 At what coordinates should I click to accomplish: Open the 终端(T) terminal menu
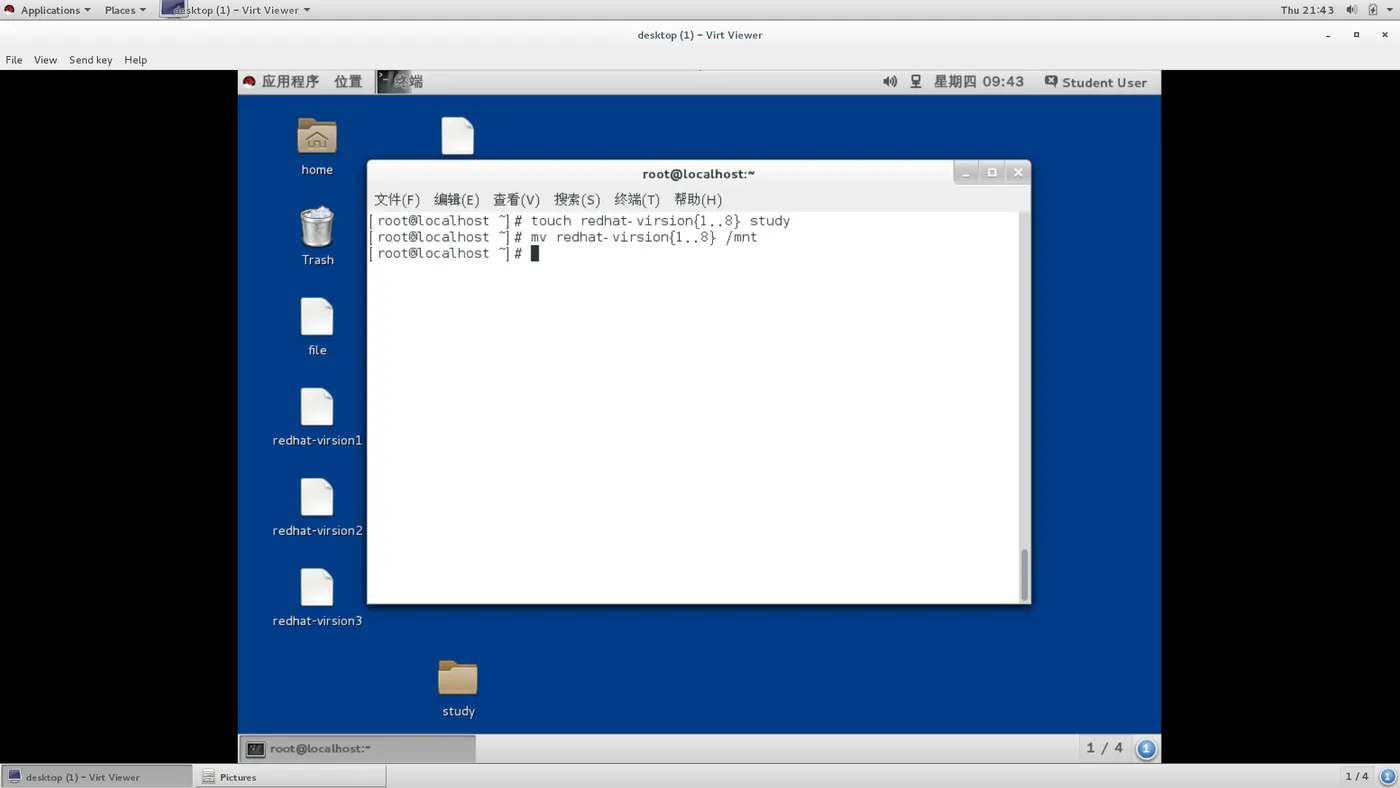click(637, 199)
